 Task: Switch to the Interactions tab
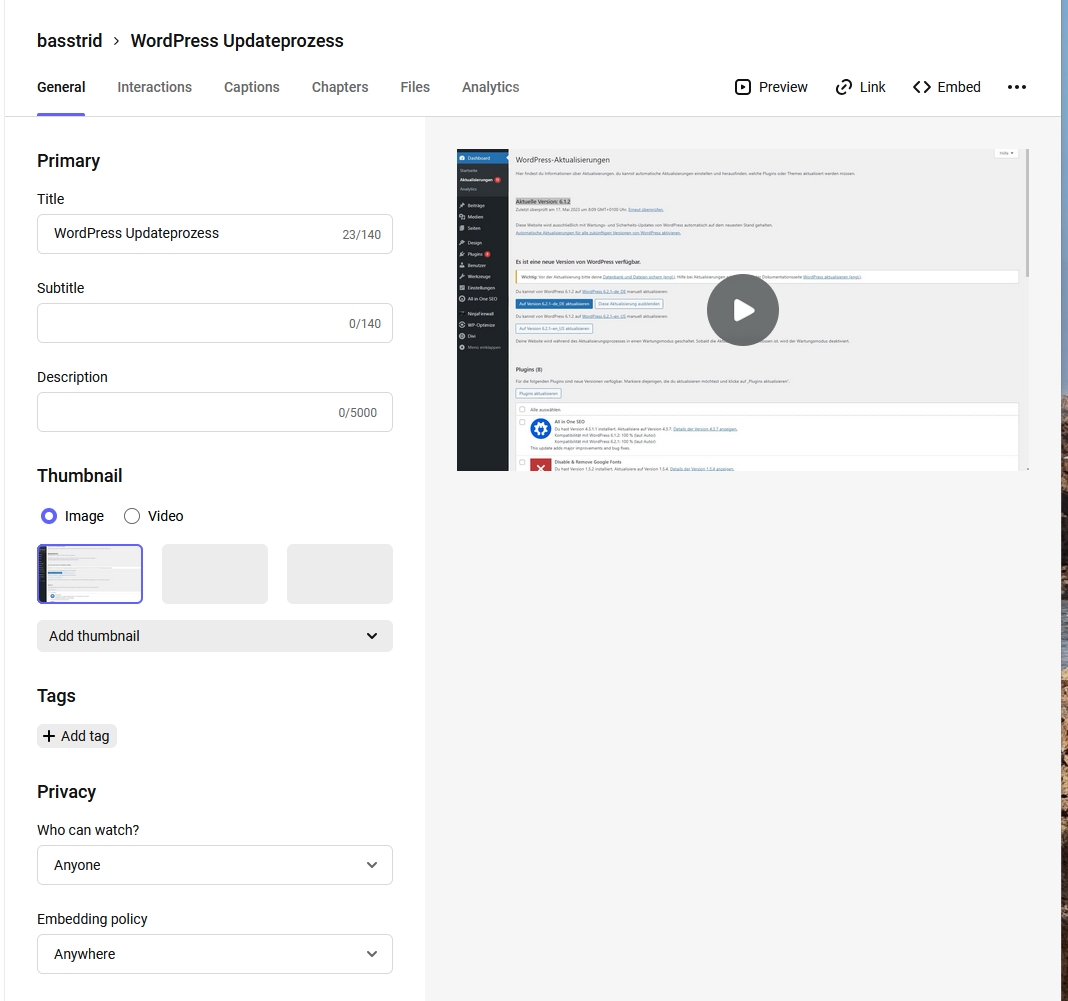click(x=155, y=87)
